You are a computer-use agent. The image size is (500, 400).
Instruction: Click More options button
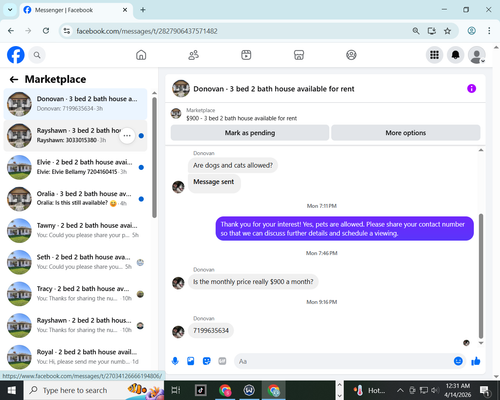click(x=406, y=133)
